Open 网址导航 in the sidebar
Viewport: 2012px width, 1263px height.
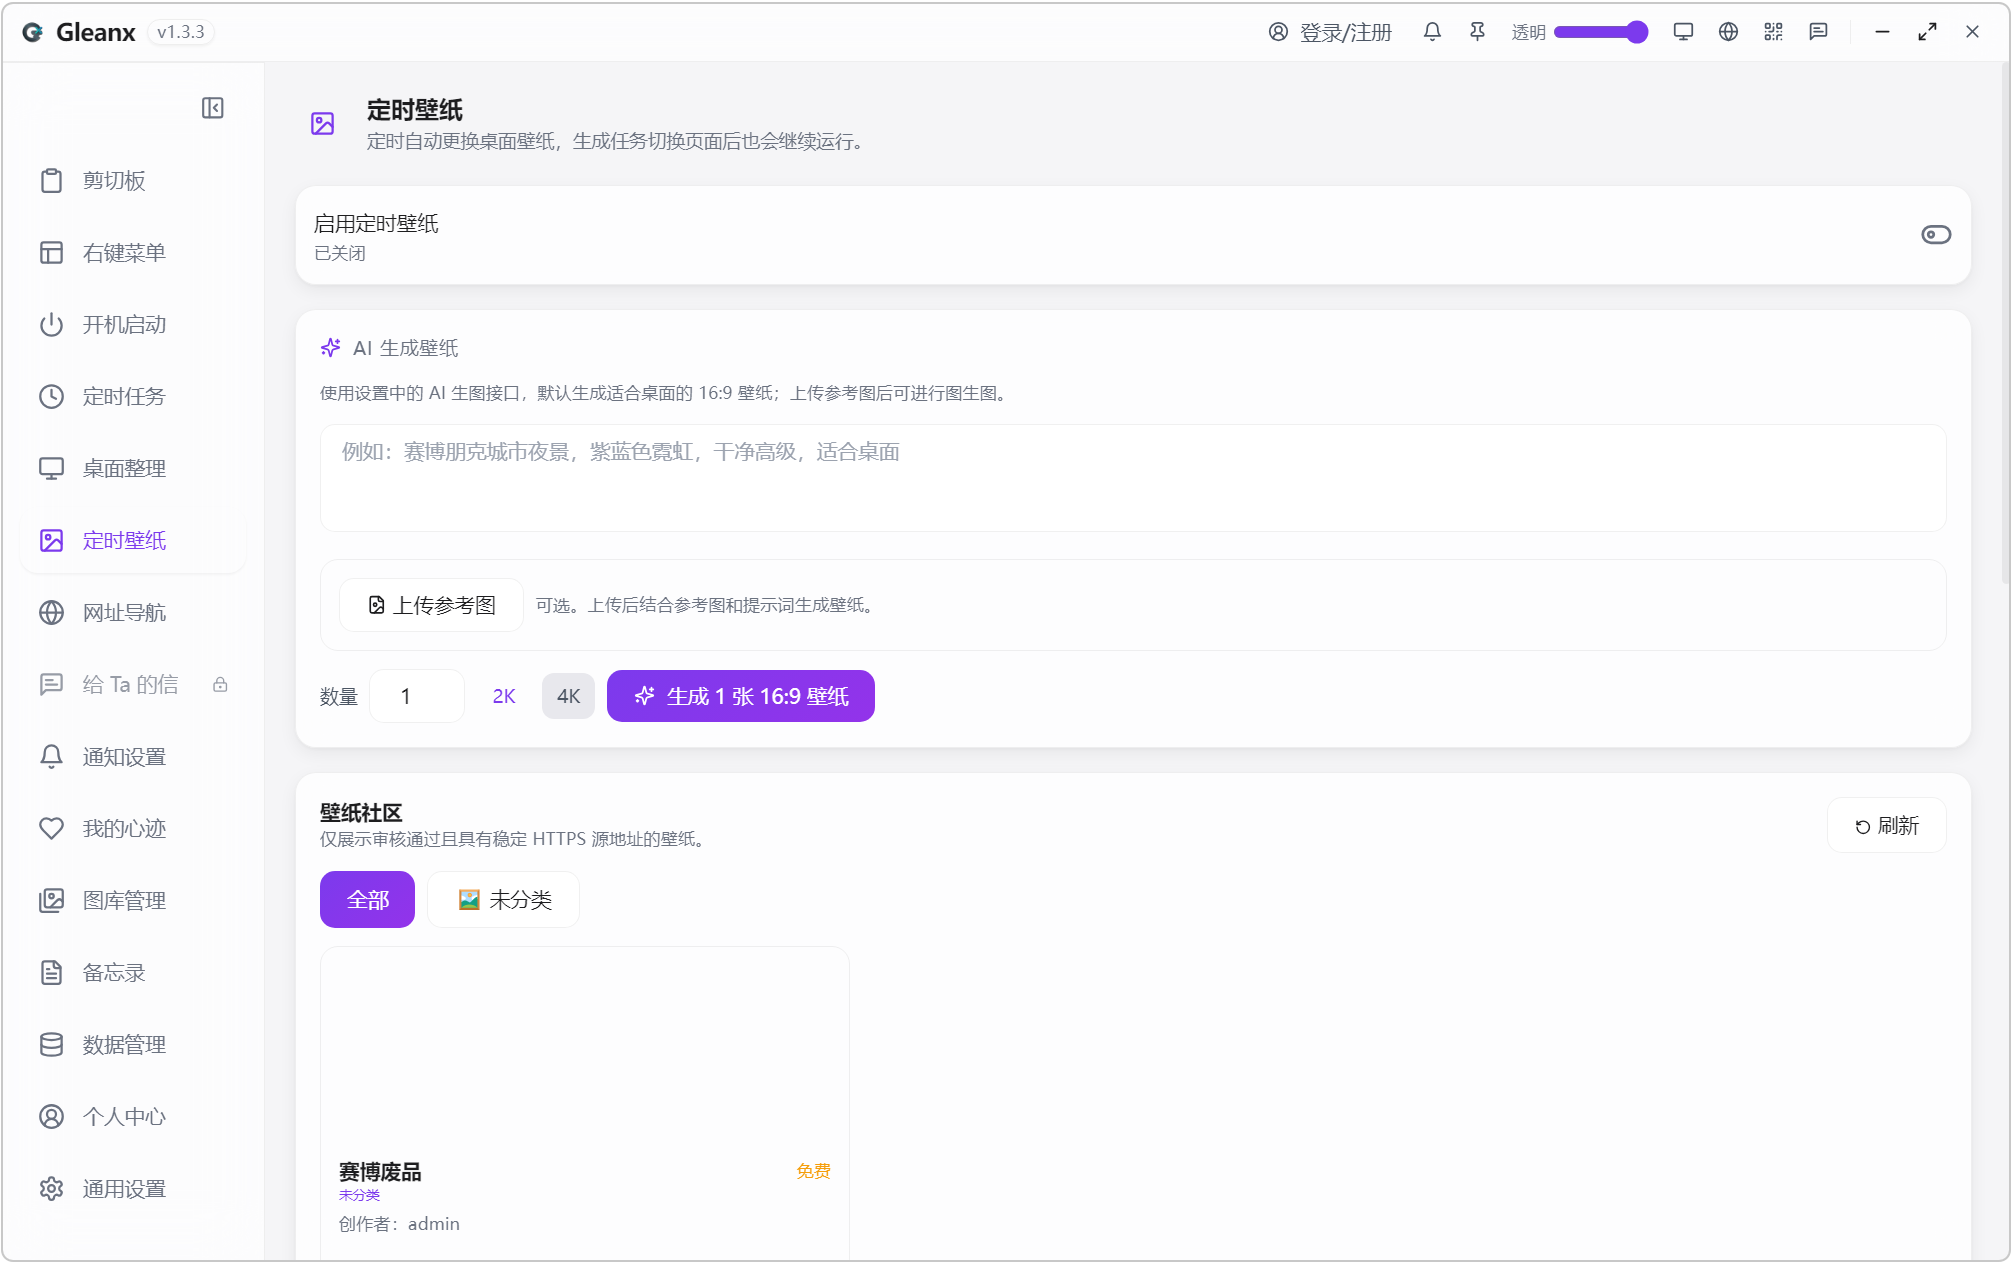(x=133, y=613)
